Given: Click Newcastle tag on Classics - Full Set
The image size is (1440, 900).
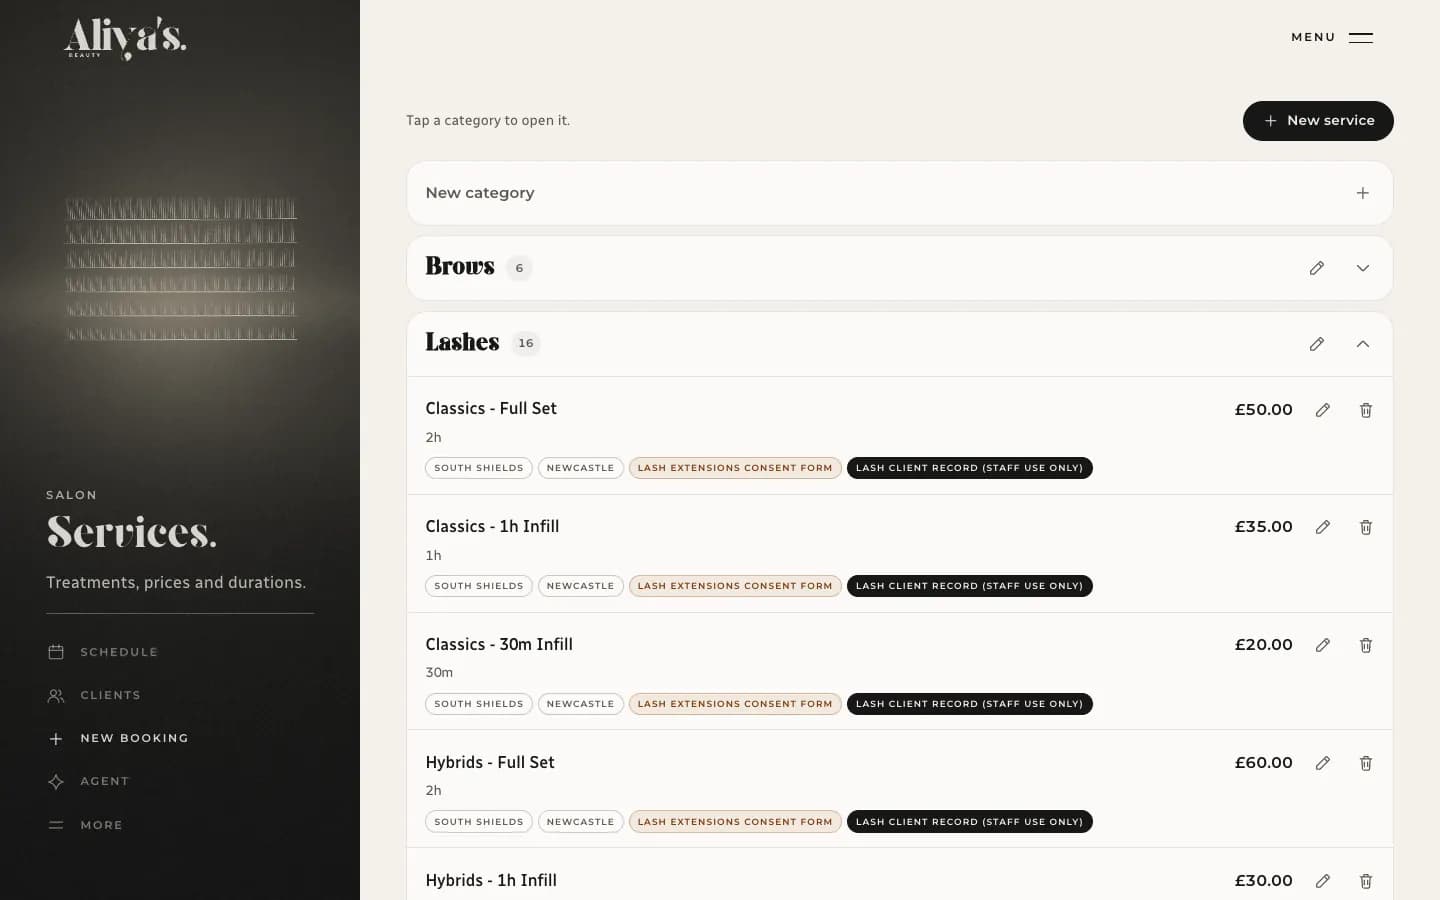Looking at the screenshot, I should pyautogui.click(x=581, y=468).
